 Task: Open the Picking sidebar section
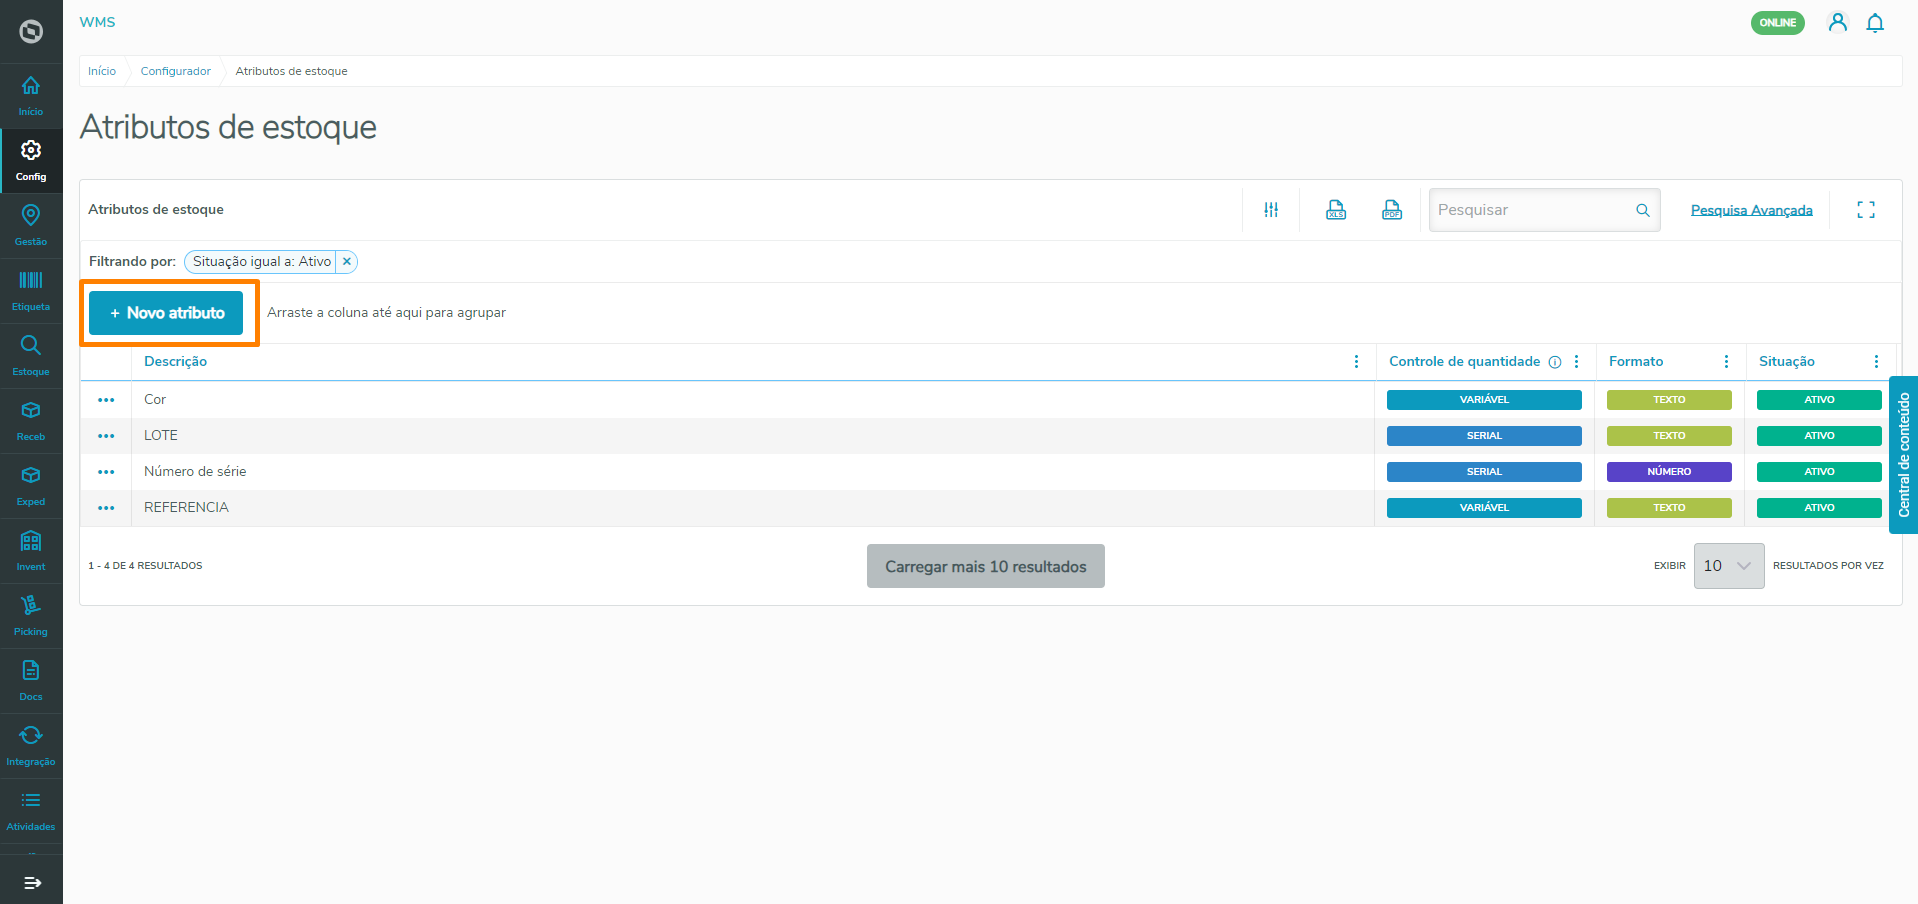tap(31, 616)
